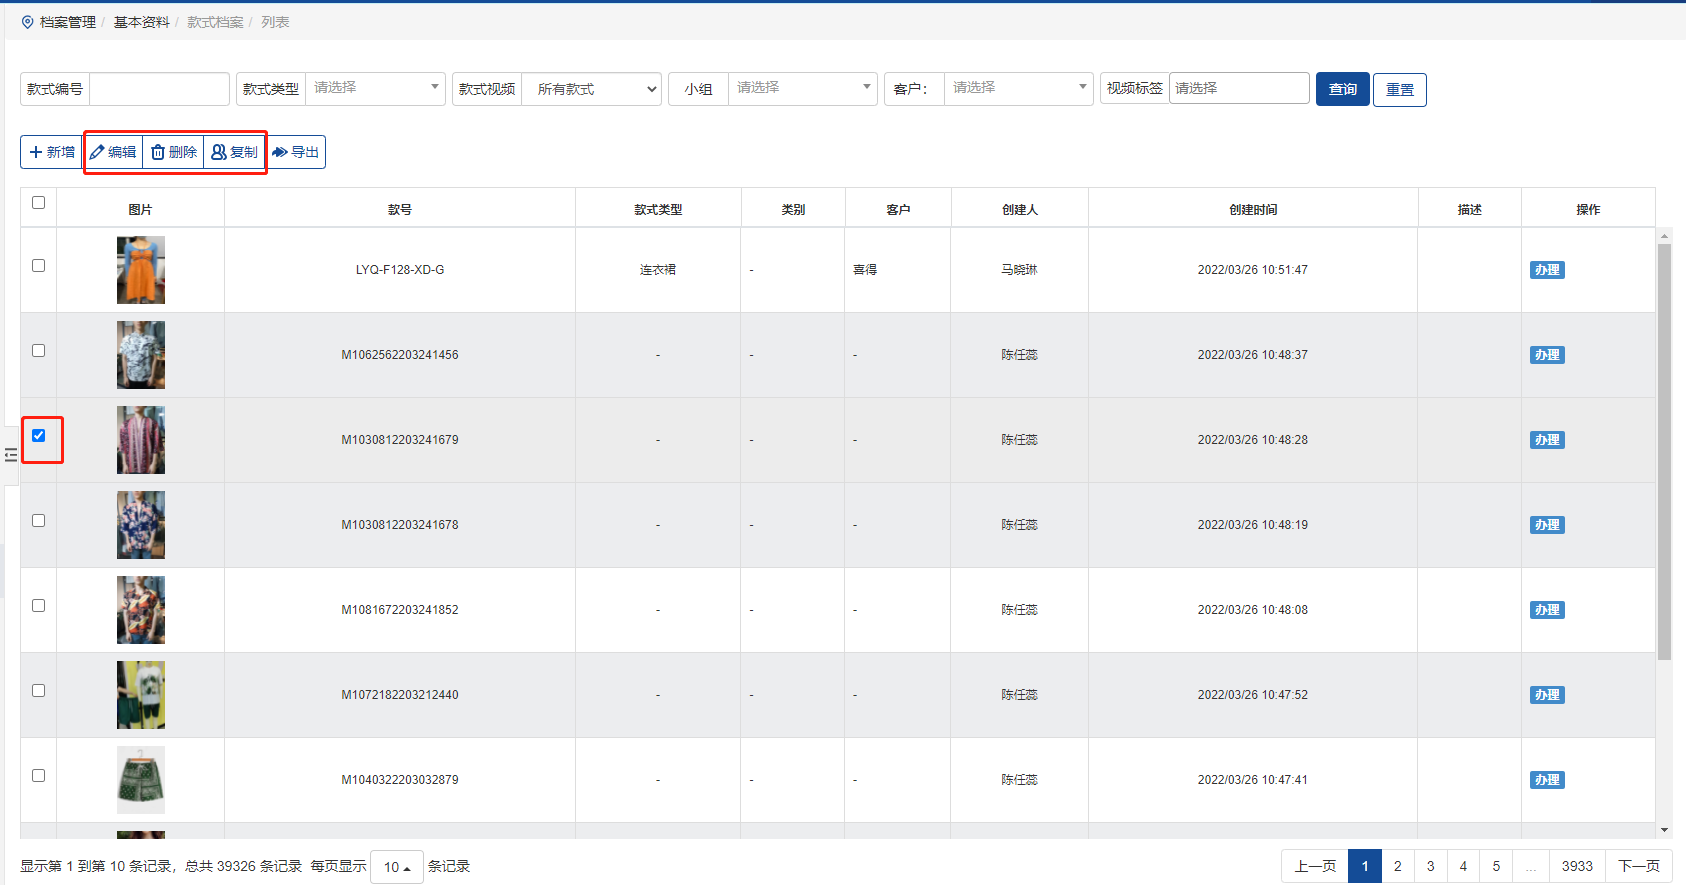
Task: Click the sidebar collapse icon on the left edge
Action: click(11, 455)
